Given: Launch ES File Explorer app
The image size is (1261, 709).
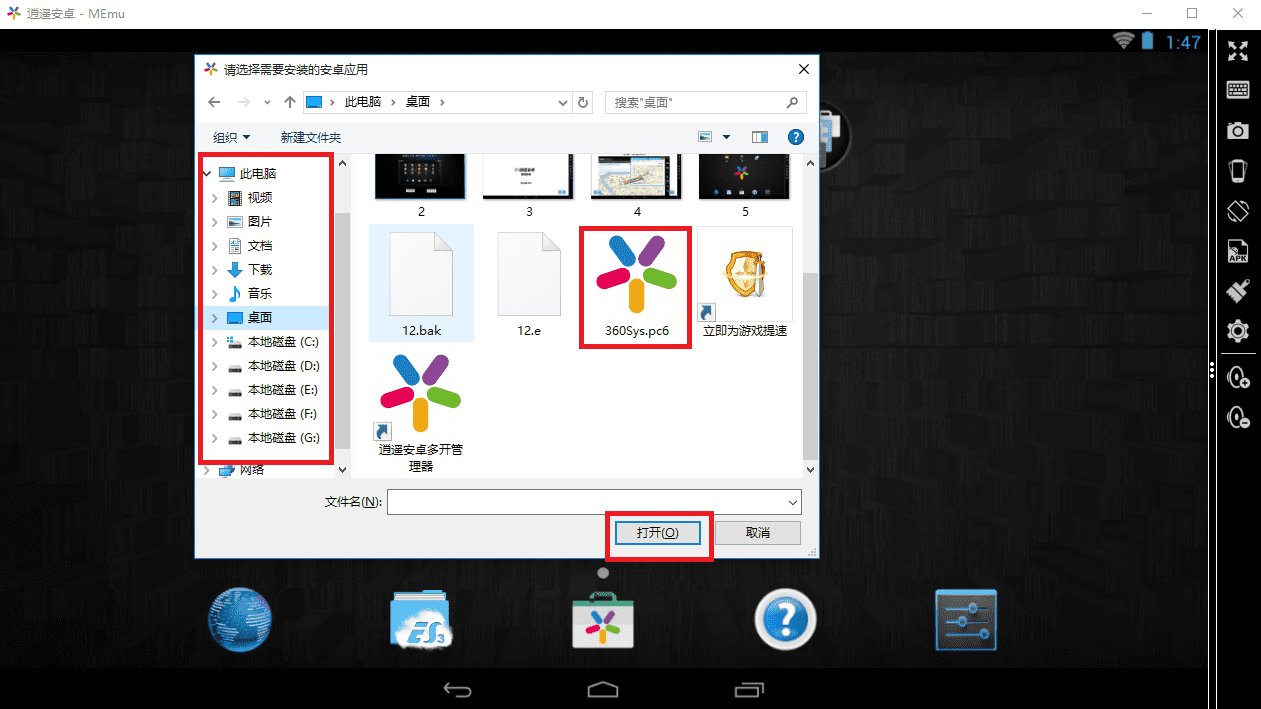Looking at the screenshot, I should point(422,621).
